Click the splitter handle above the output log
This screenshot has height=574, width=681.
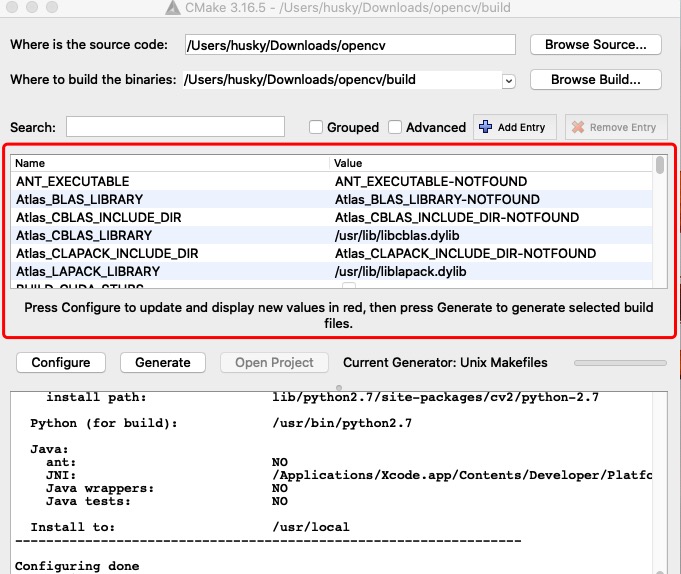tap(339, 387)
